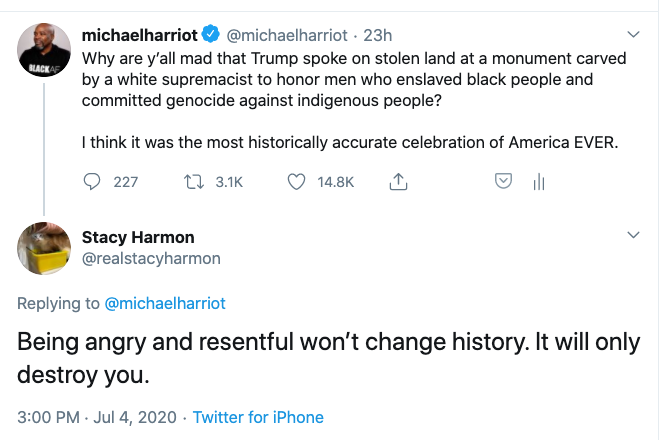Follow the blue @michaelharriot mention in Replying to
The image size is (659, 440).
165,303
